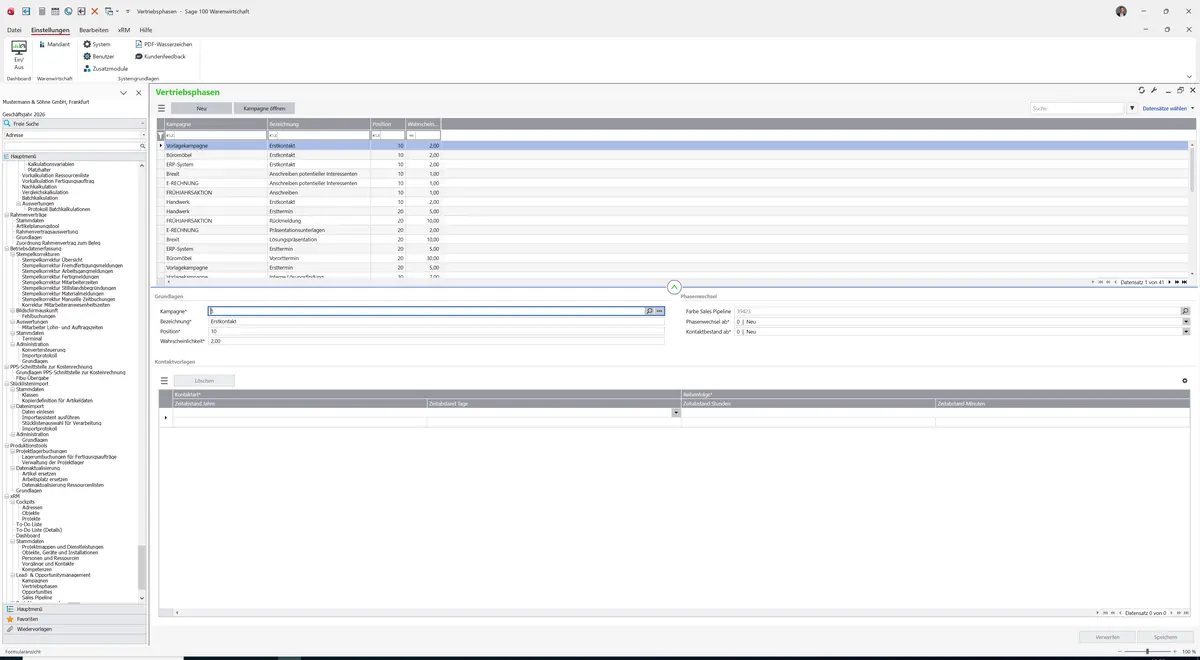1200x660 pixels.
Task: Click the Löschen button in Kontaktvorlagen
Action: [x=205, y=381]
